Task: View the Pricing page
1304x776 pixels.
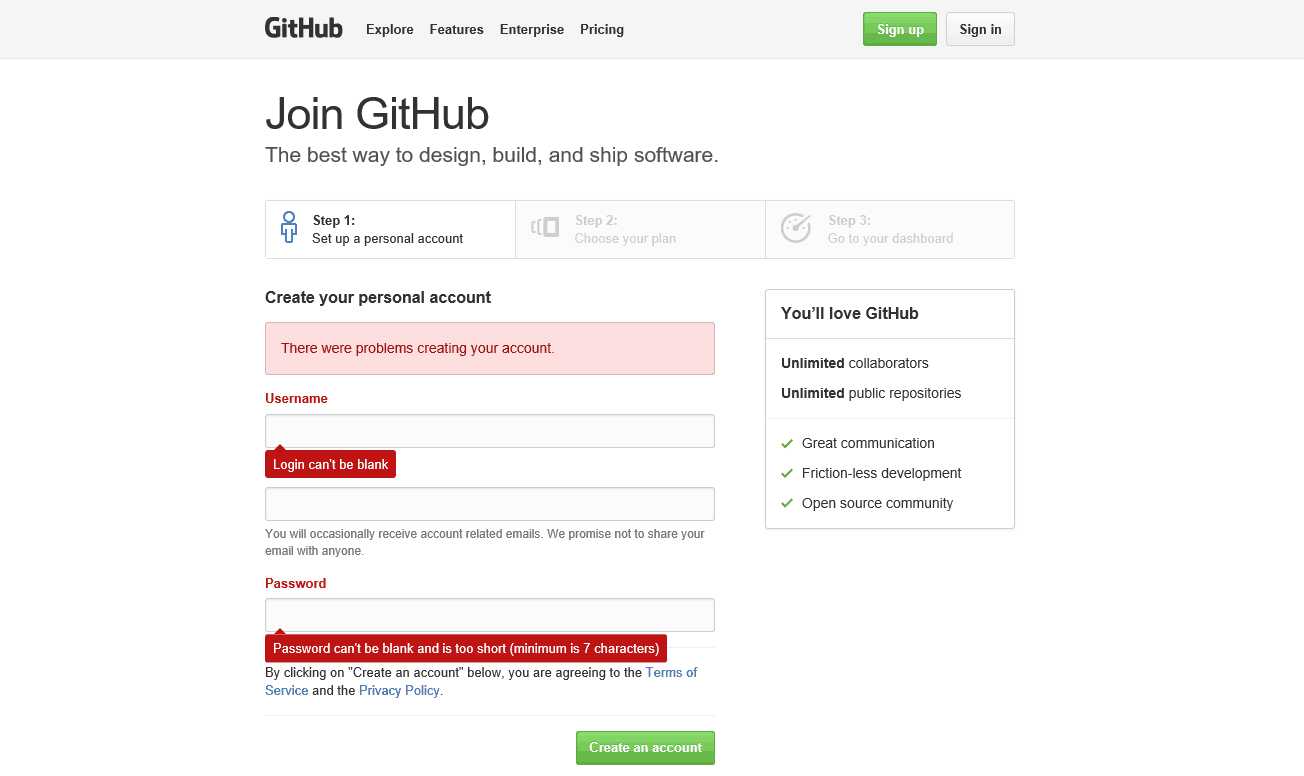Action: pos(602,30)
